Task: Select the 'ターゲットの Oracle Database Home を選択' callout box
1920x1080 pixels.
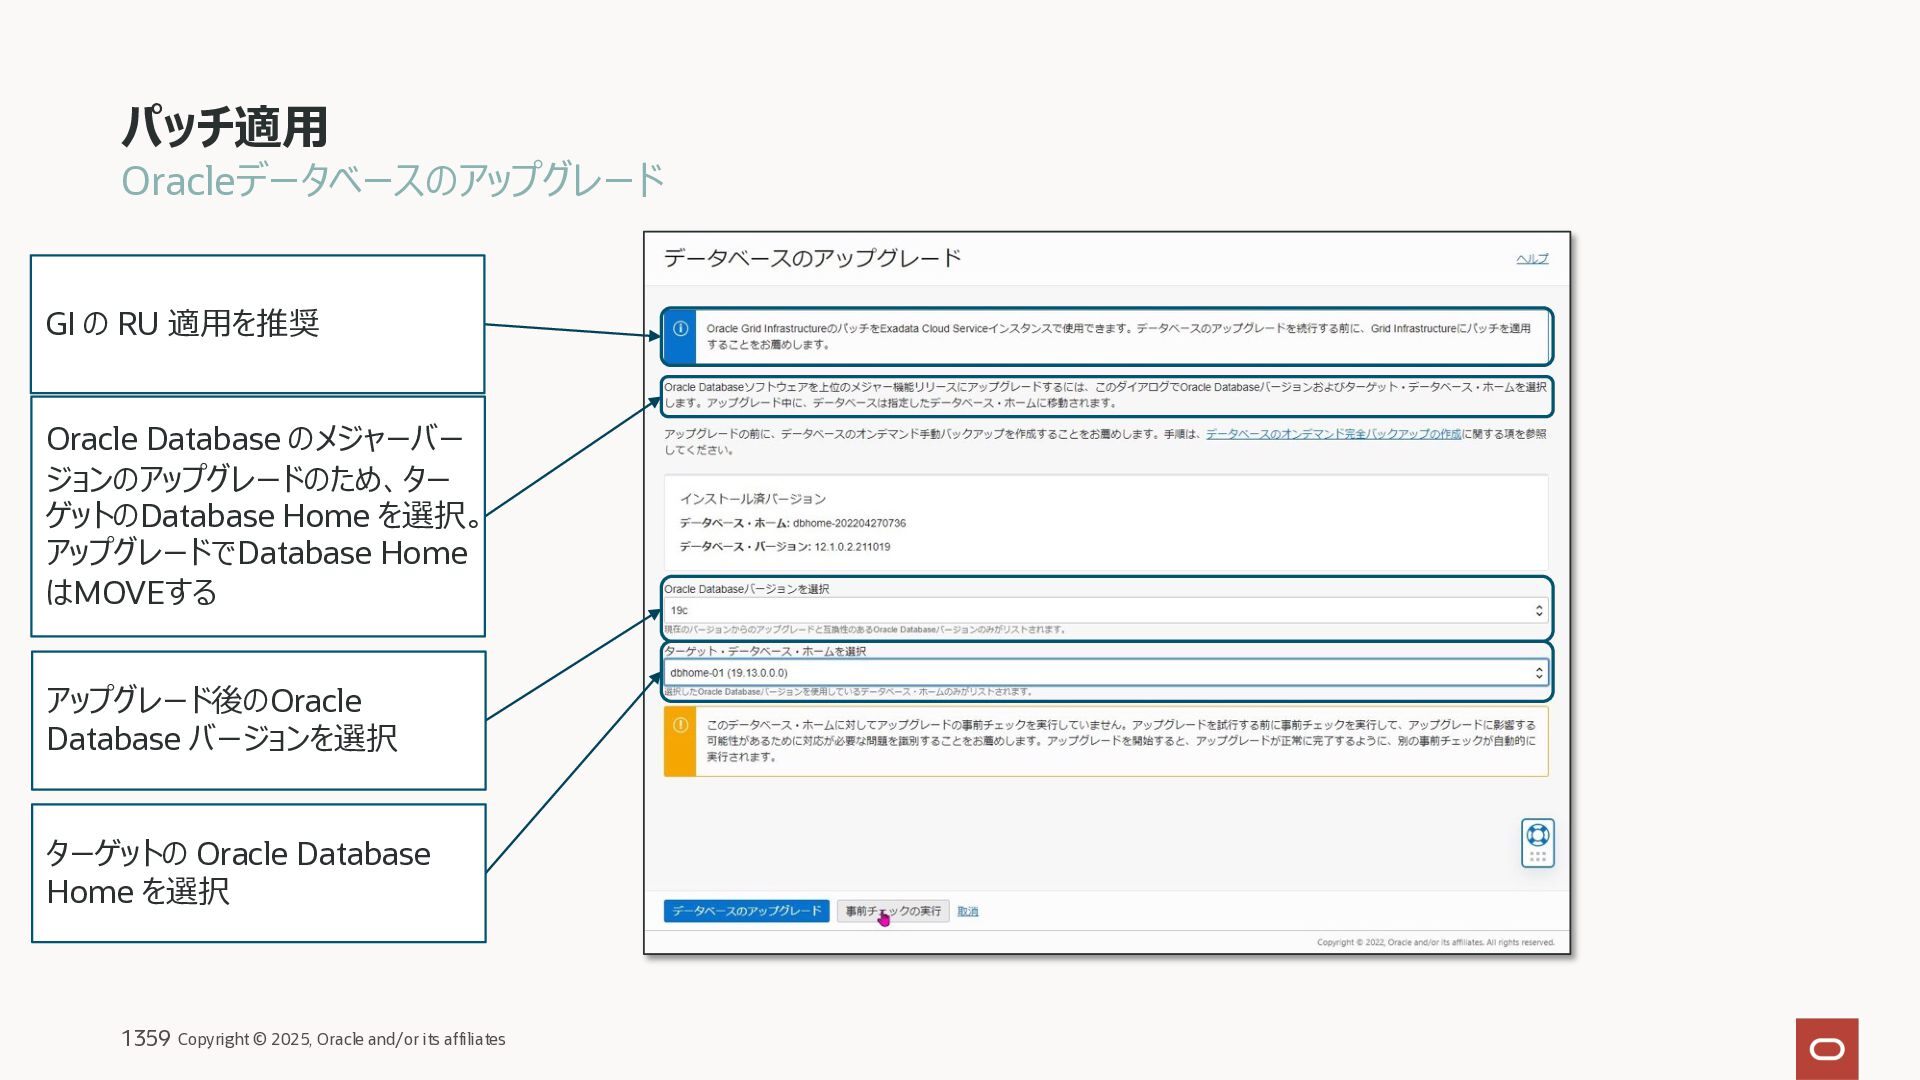Action: 258,872
